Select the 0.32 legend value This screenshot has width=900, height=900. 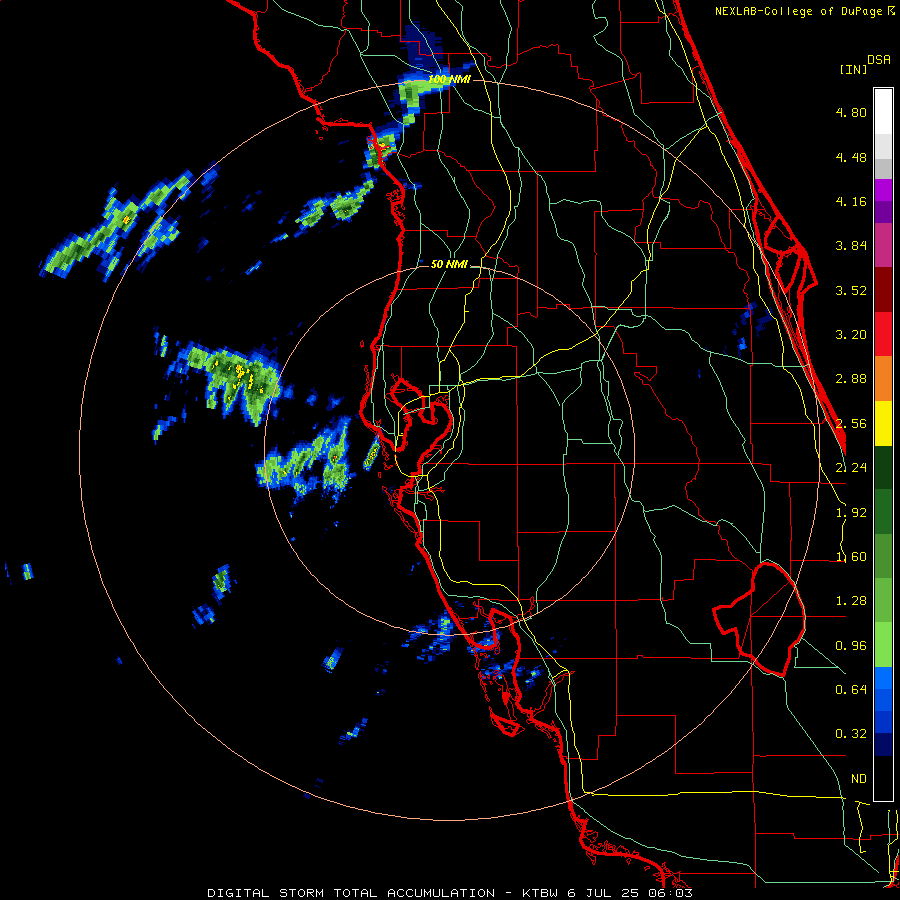[851, 734]
